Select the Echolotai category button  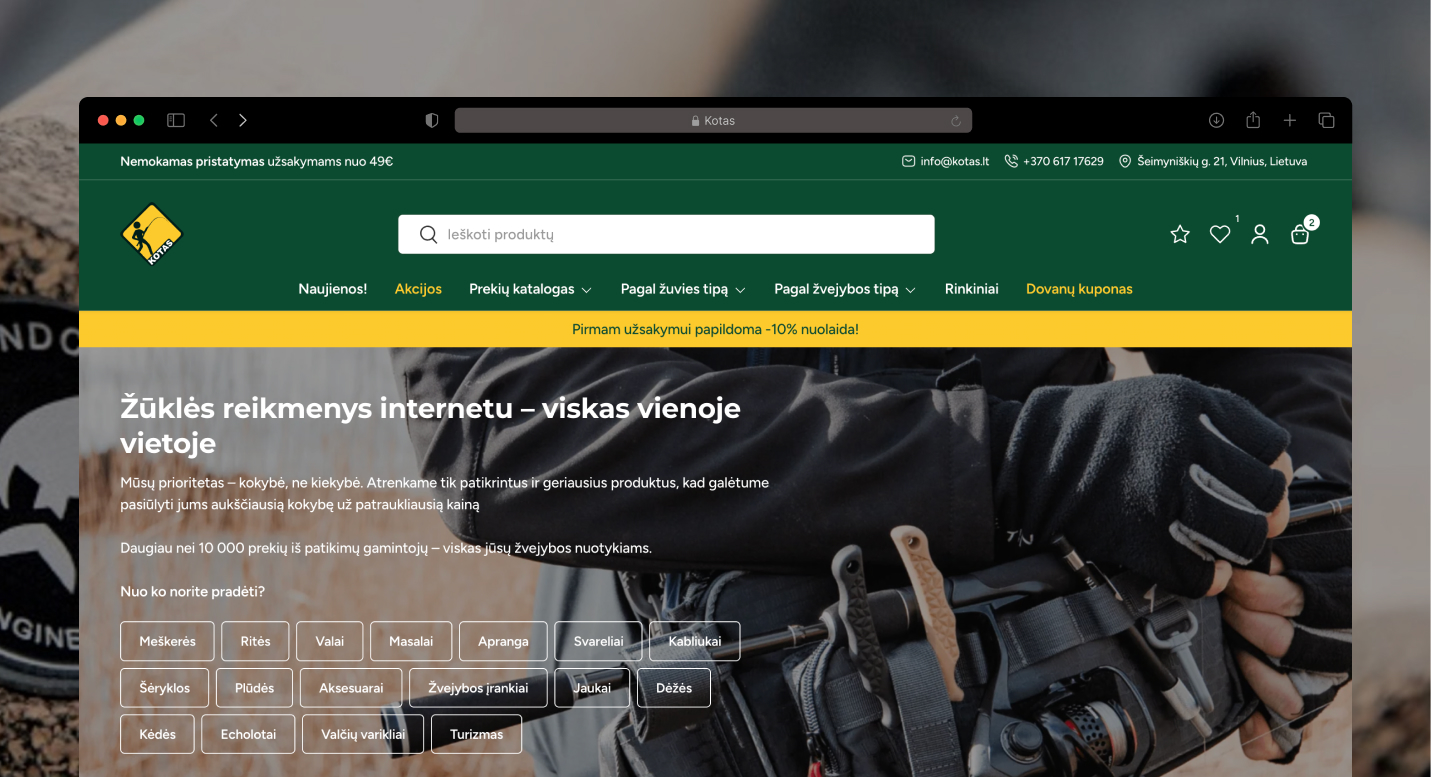(248, 734)
